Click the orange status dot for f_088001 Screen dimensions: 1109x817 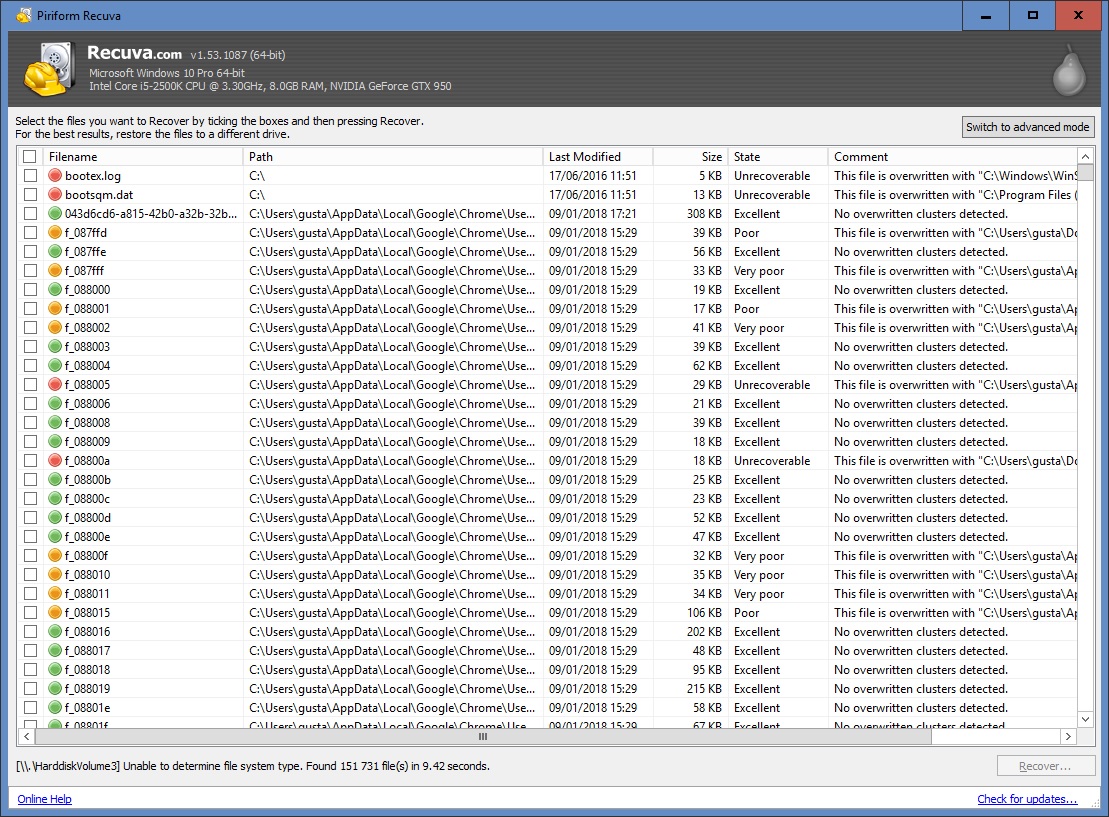[x=55, y=308]
